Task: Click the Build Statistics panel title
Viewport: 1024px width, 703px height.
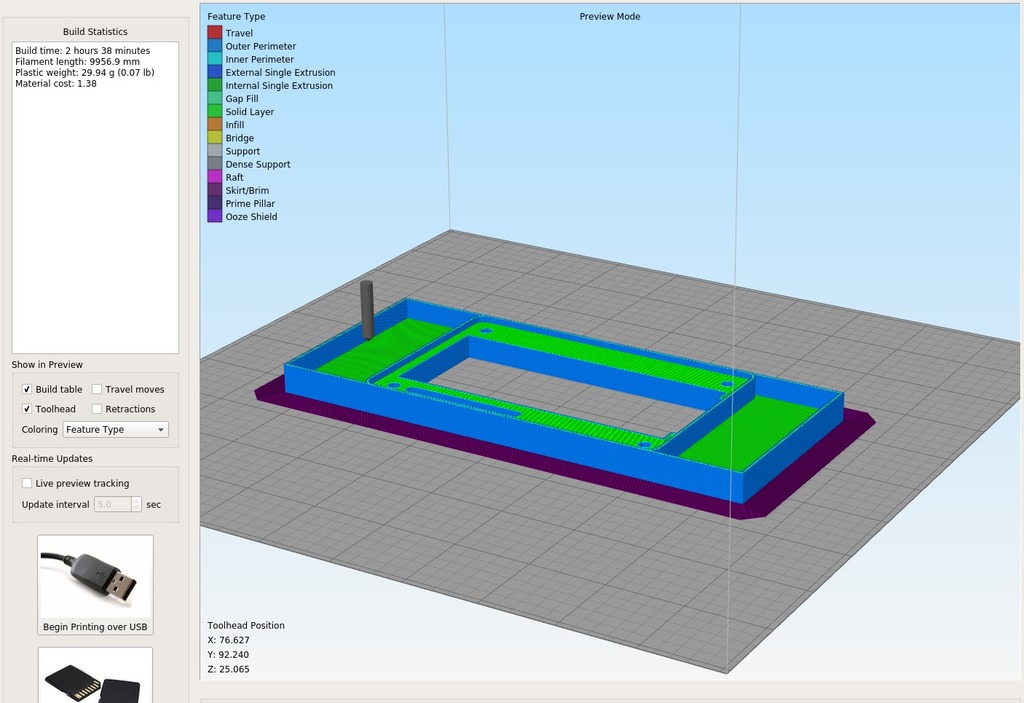Action: coord(95,31)
